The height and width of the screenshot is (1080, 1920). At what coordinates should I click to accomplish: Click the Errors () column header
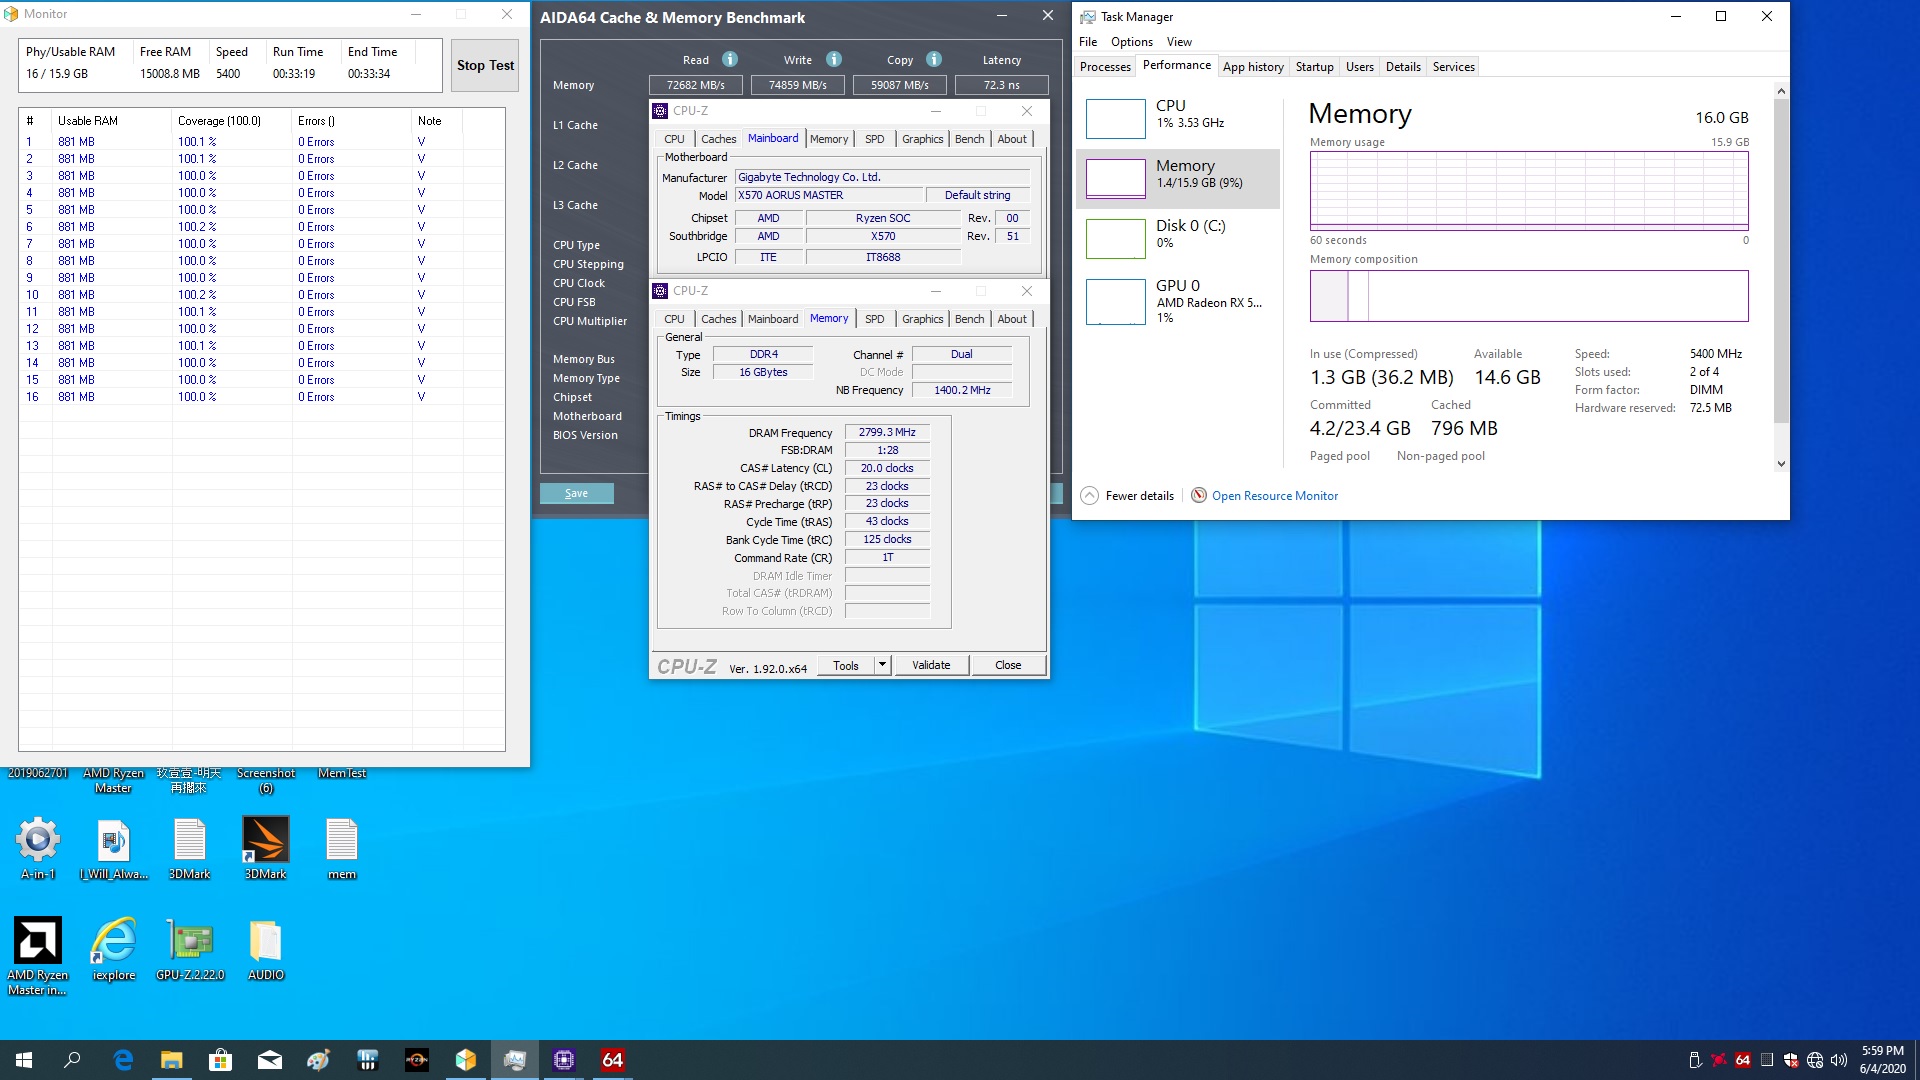pos(352,121)
